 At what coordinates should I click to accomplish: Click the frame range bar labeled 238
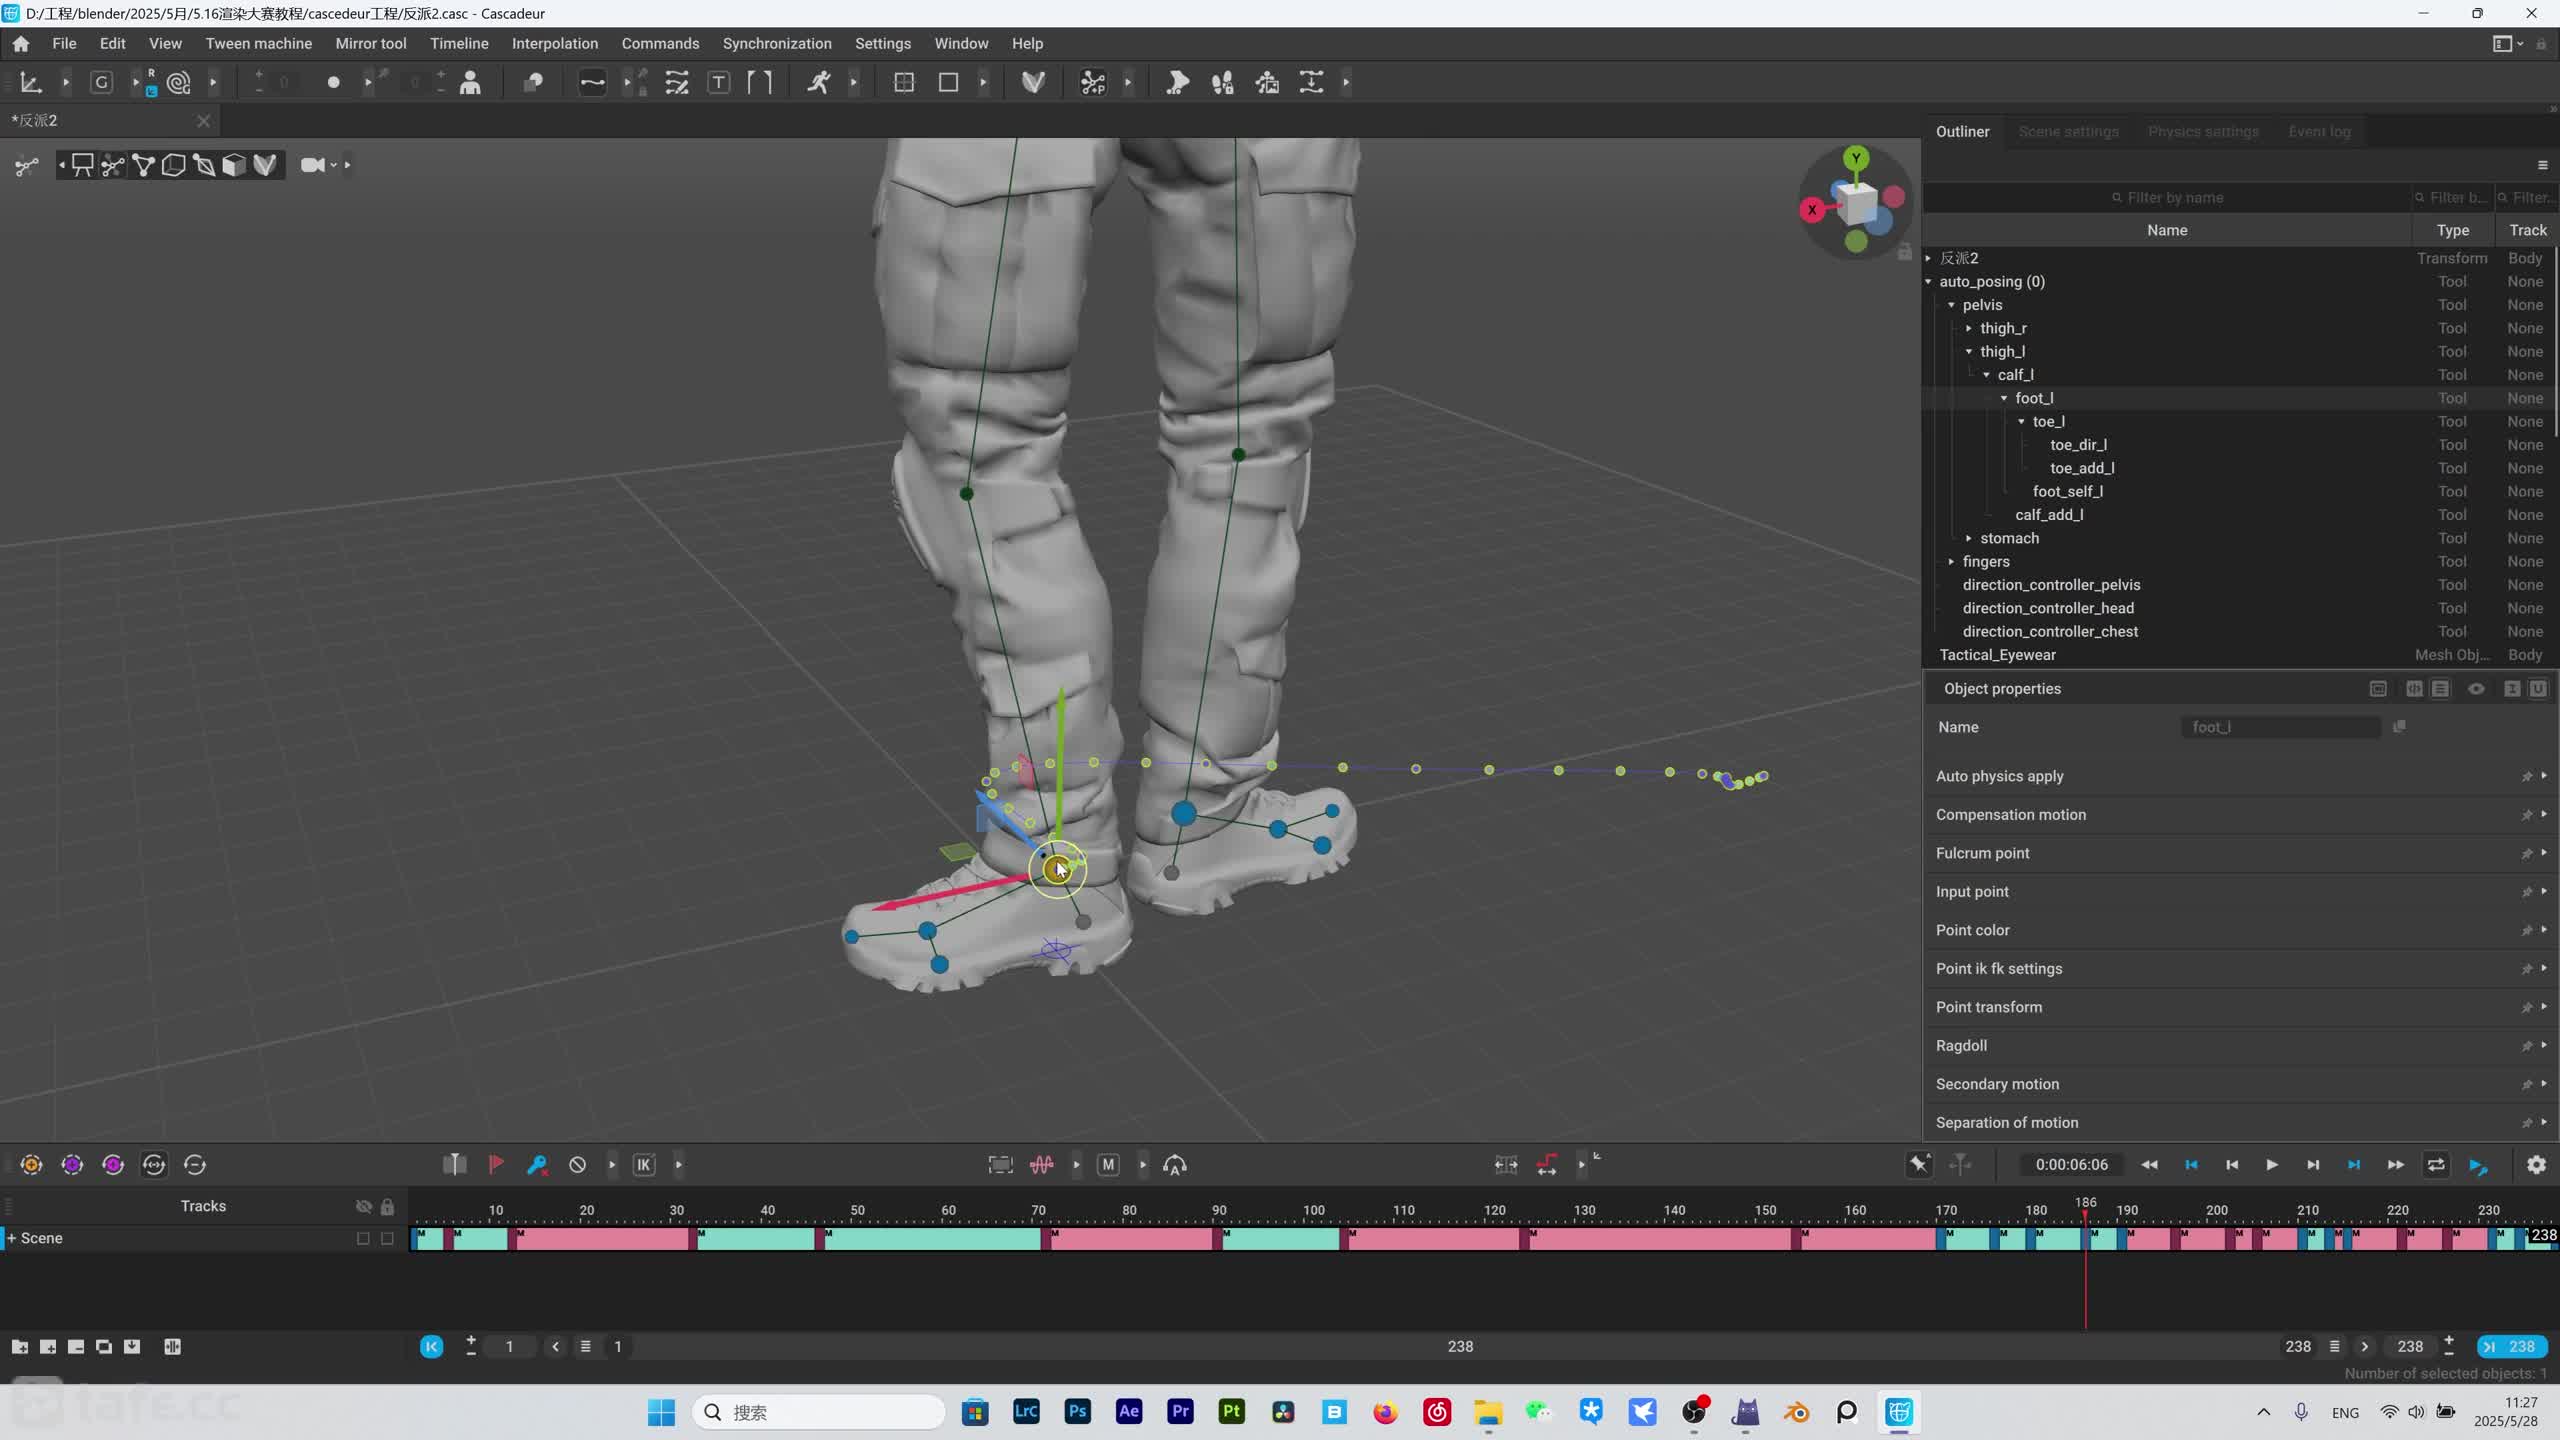click(1460, 1347)
